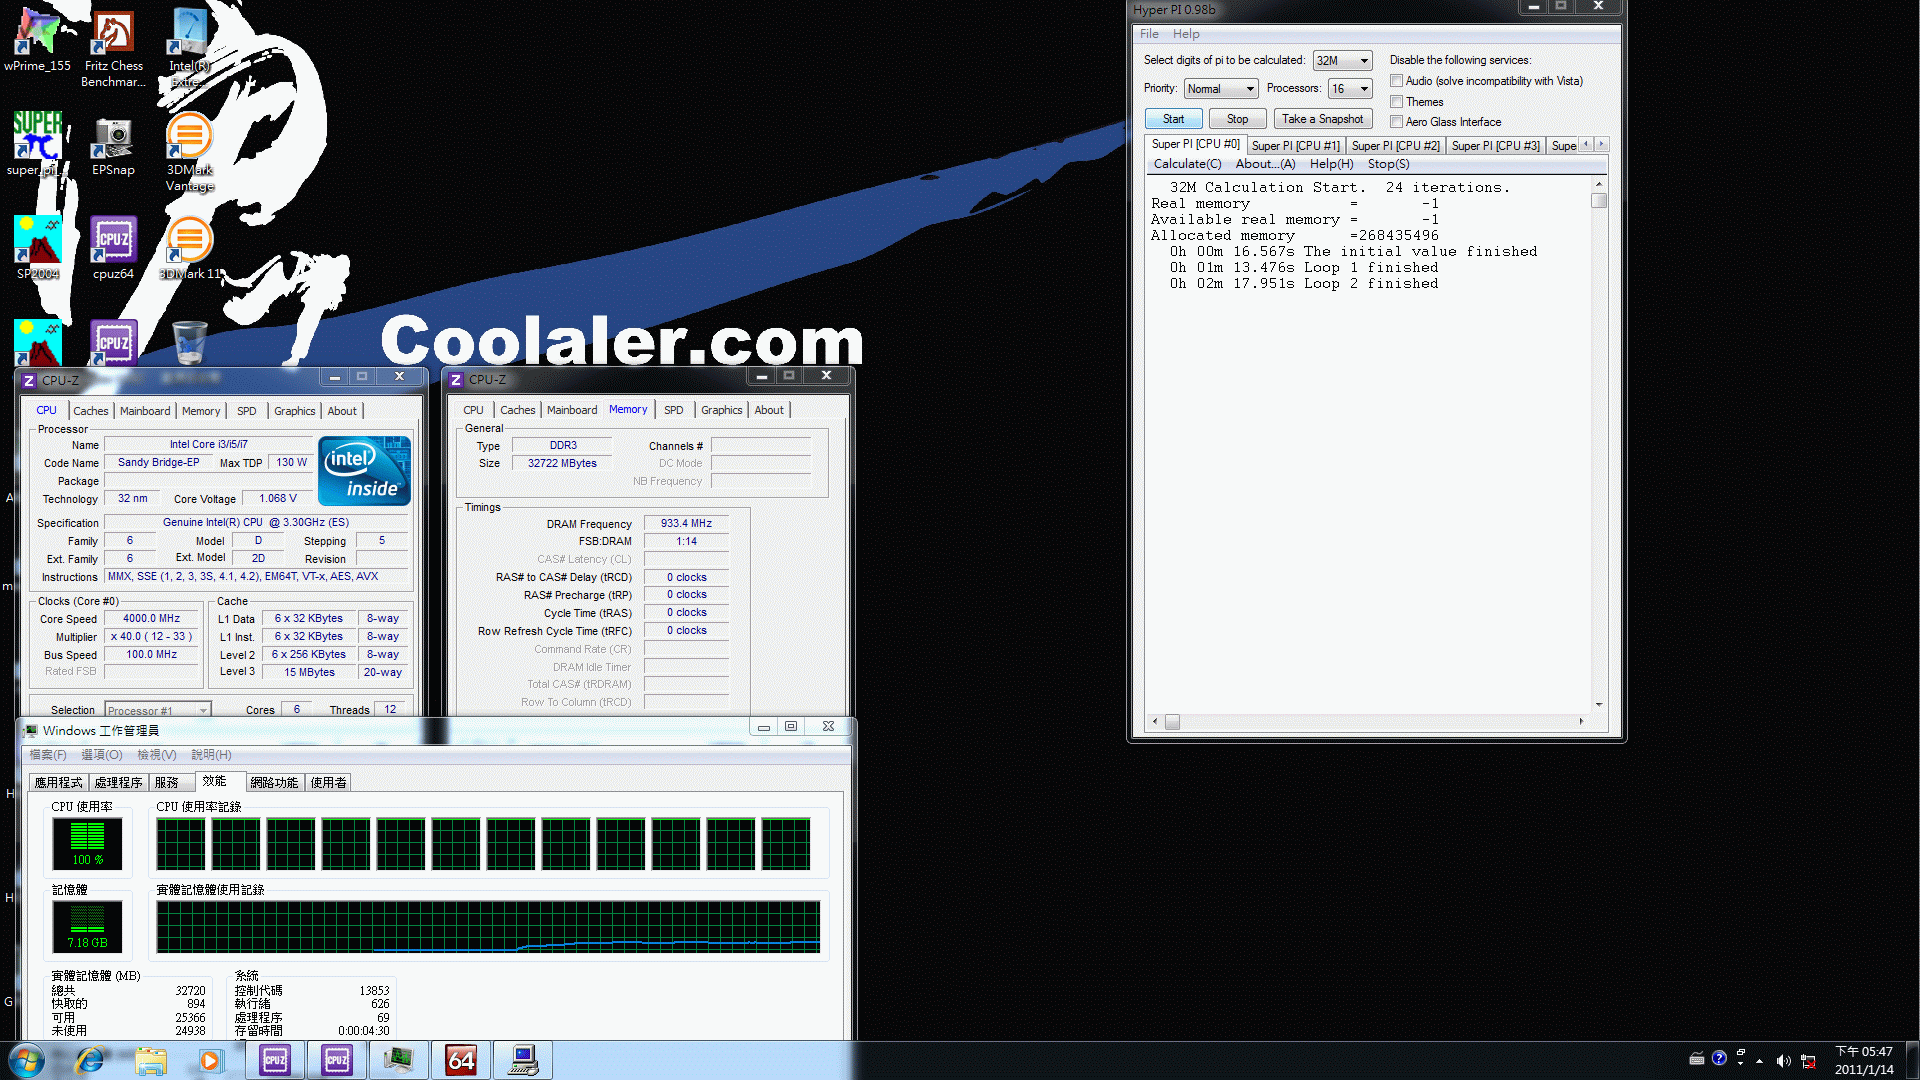
Task: Click the blue help tray icon
Action: tap(1719, 1058)
